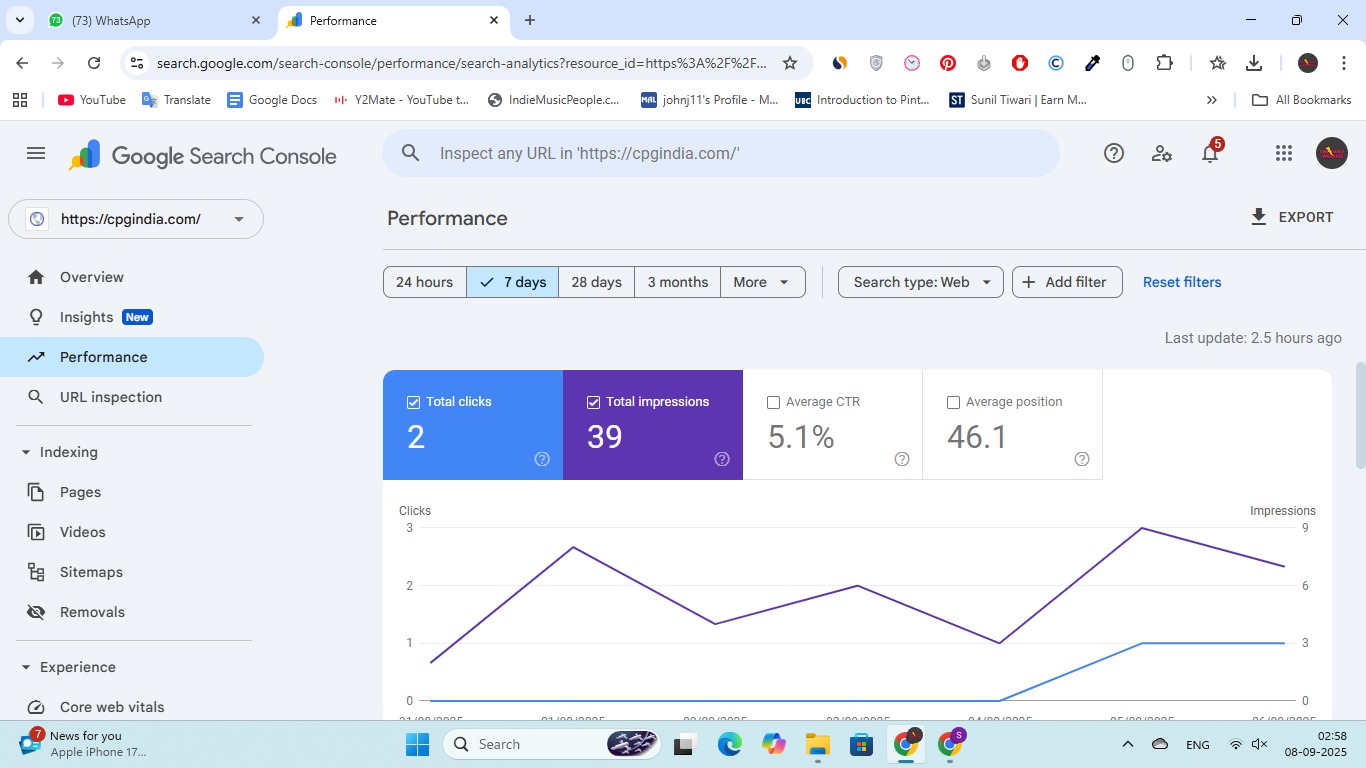Open the All Bookmarks folder

1302,100
